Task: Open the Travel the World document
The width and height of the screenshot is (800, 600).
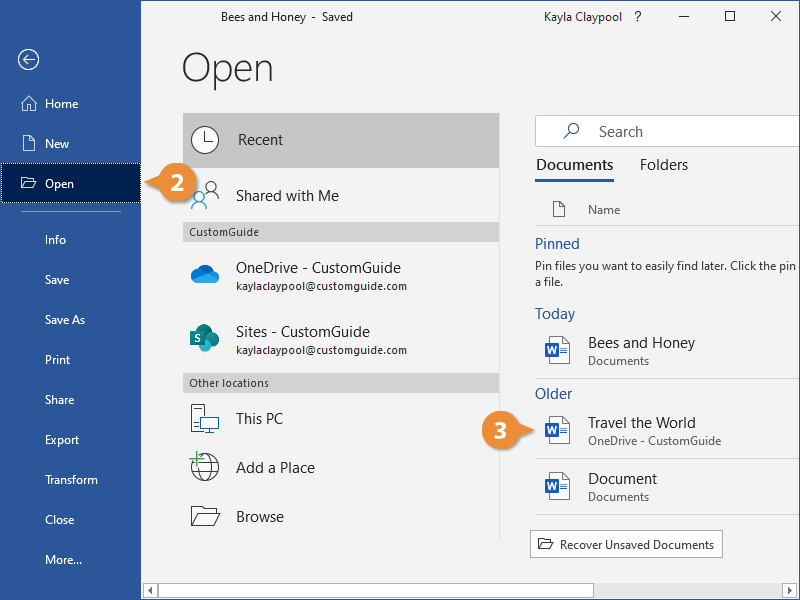Action: tap(641, 430)
